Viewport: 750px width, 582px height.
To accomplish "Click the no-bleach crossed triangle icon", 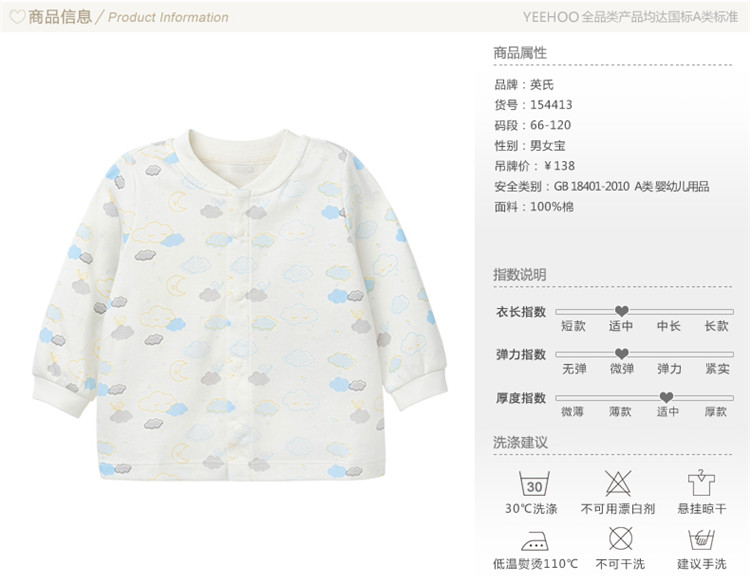I will [x=618, y=483].
